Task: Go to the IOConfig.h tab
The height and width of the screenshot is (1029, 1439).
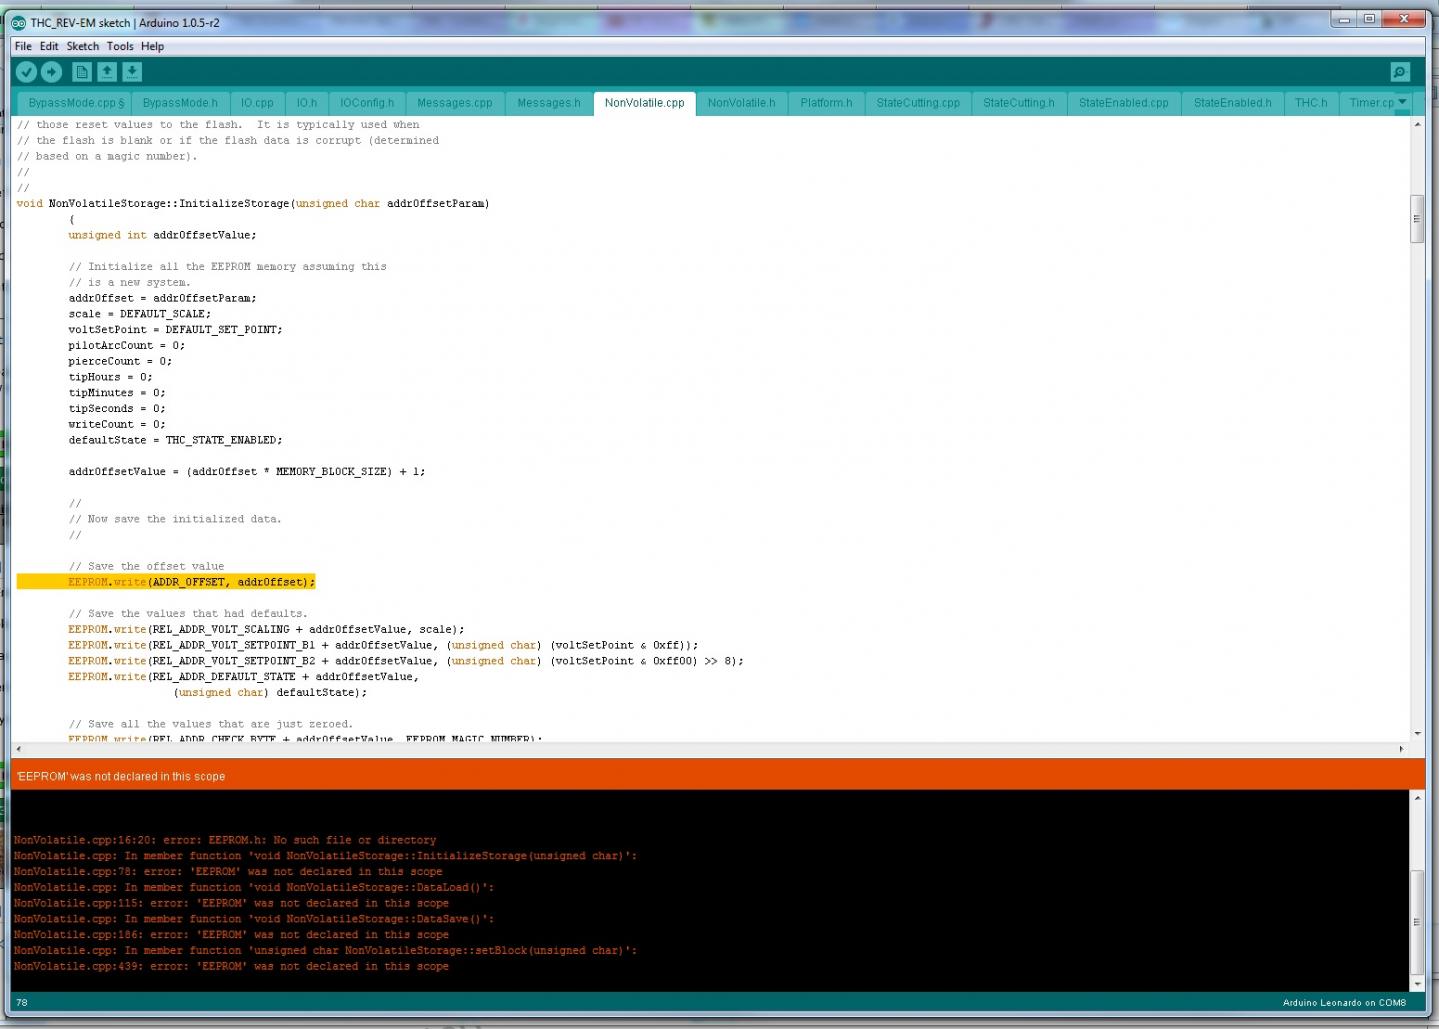Action: 366,103
